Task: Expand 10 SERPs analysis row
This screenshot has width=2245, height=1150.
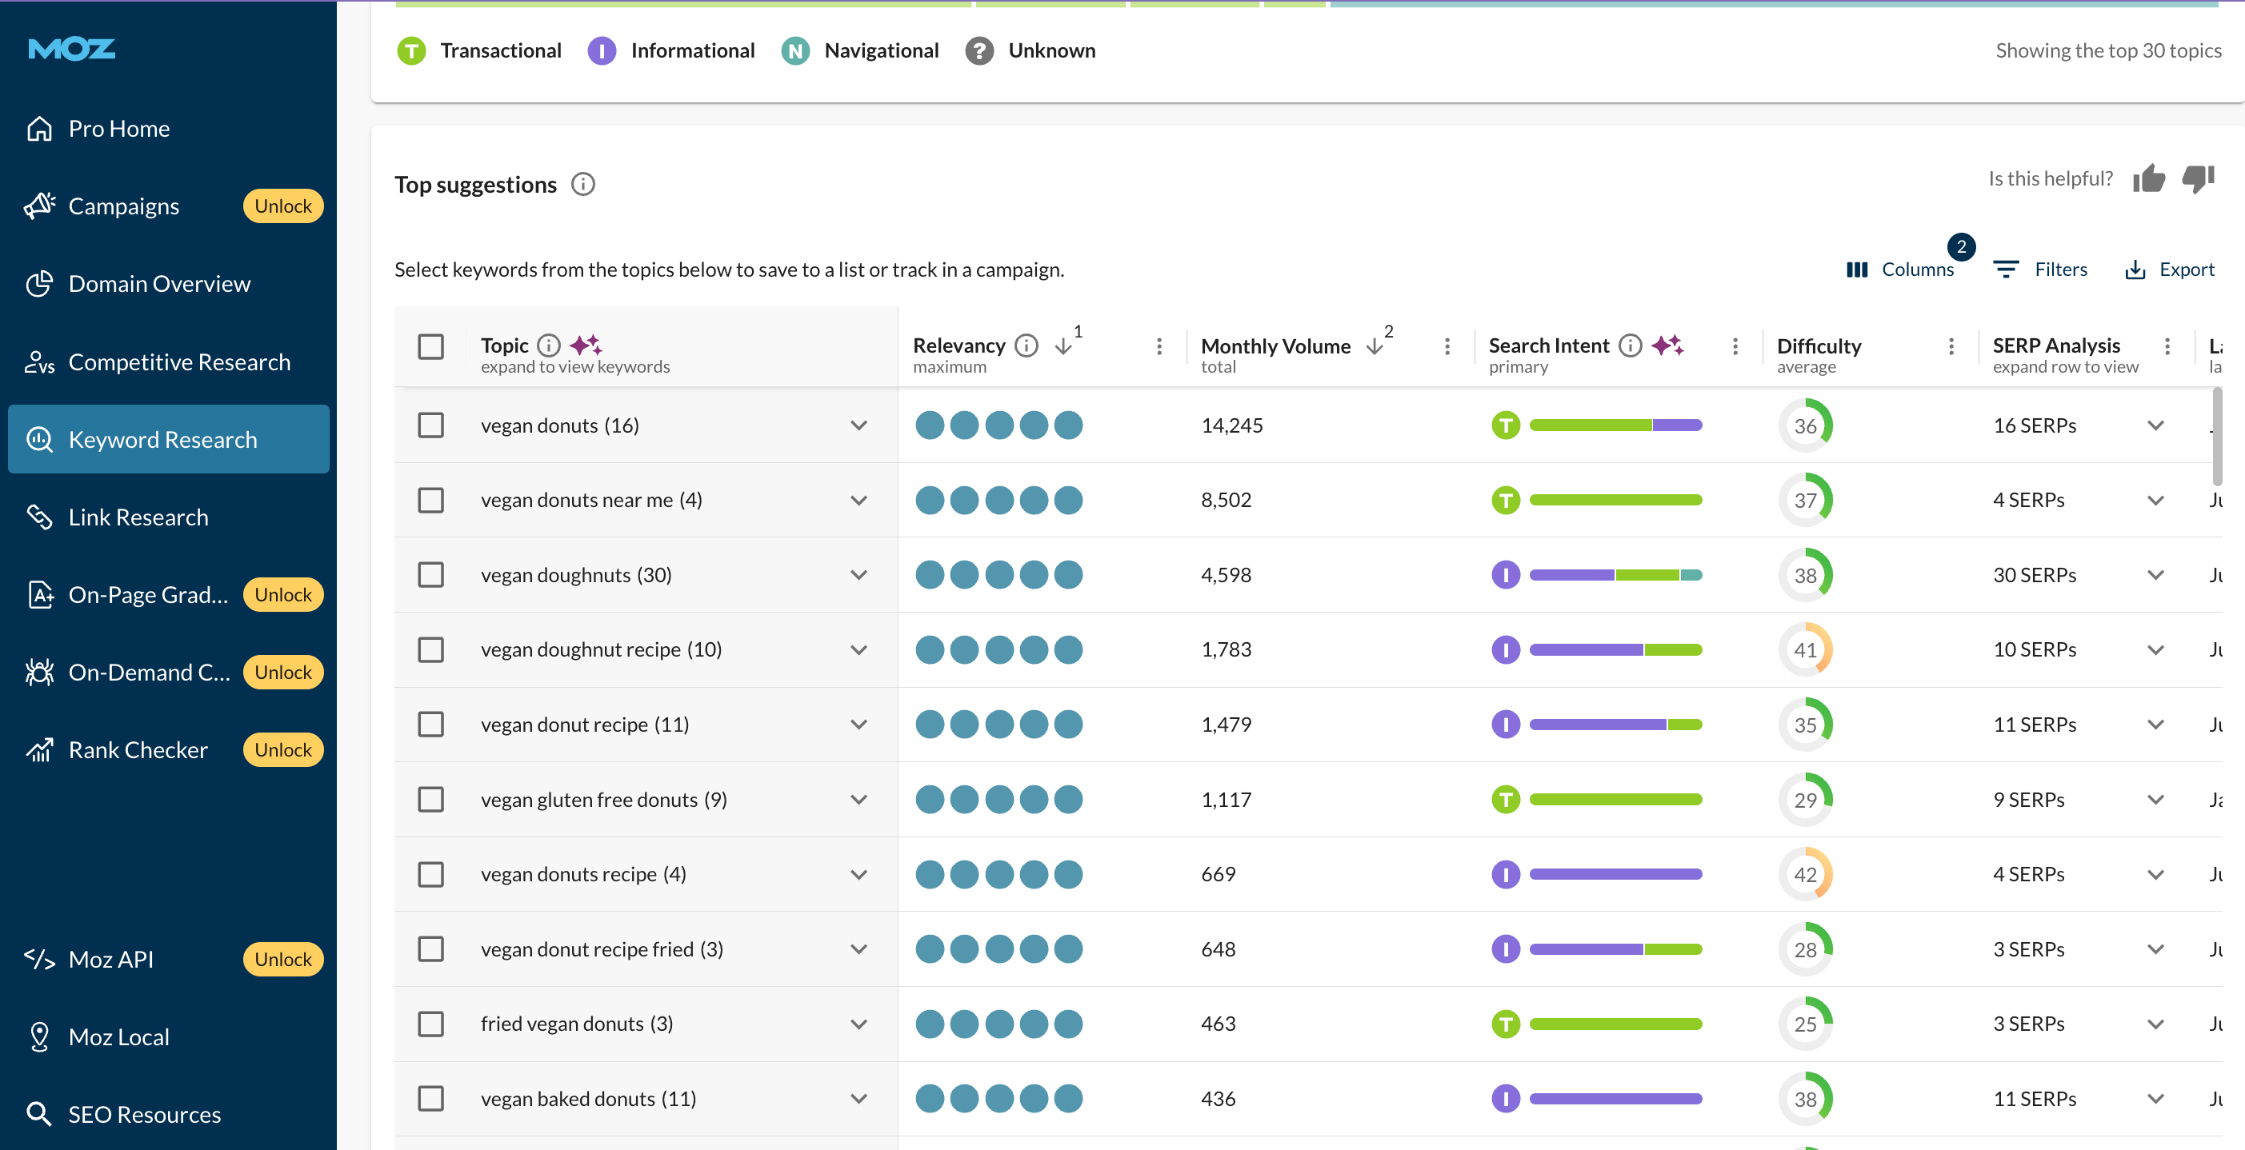Action: tap(2156, 650)
